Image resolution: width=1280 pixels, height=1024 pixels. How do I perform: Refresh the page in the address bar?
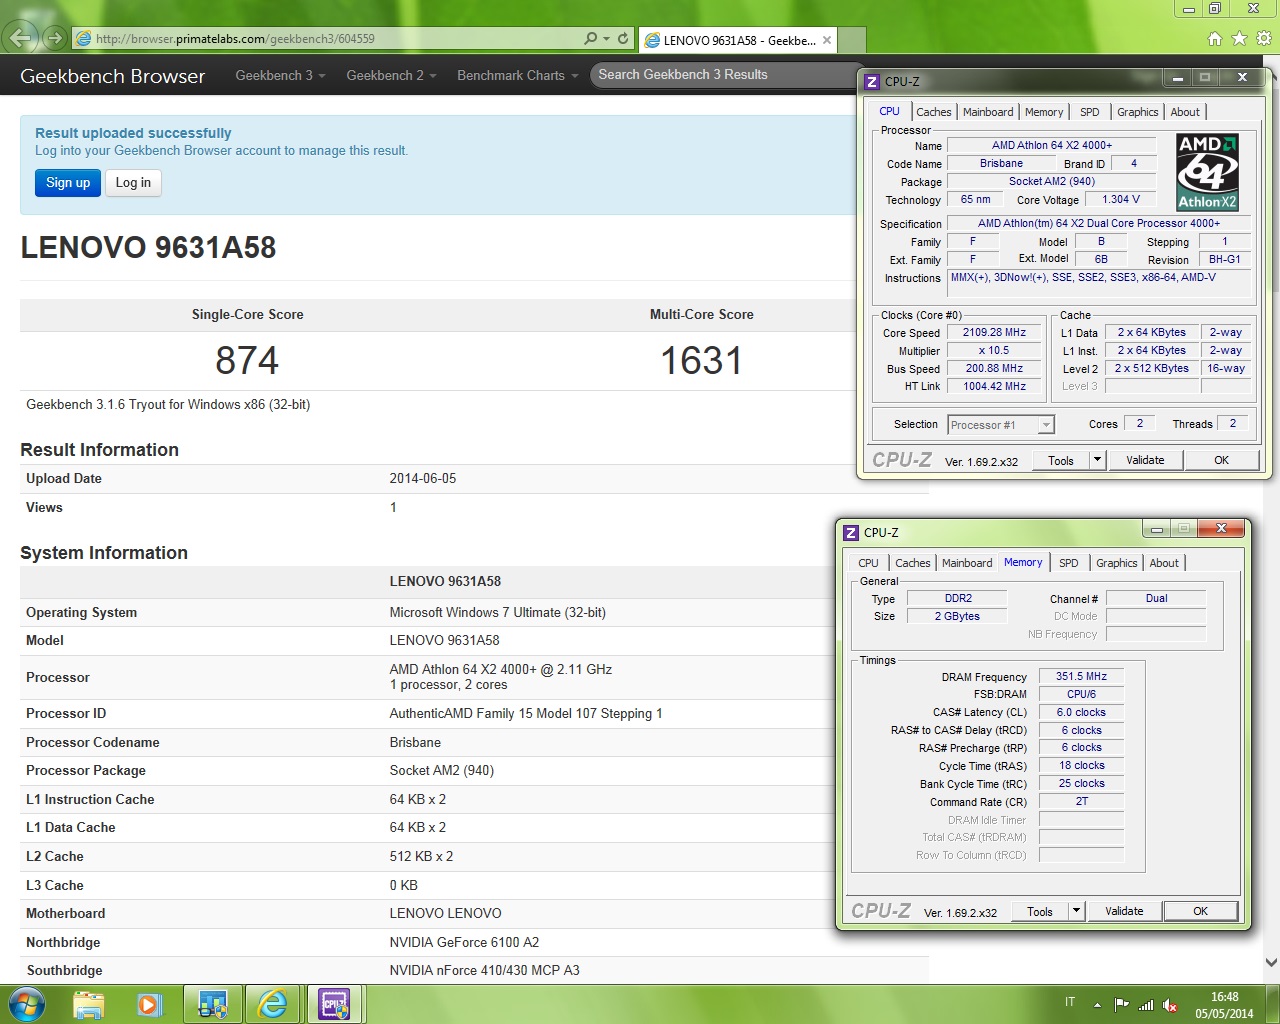(x=623, y=39)
